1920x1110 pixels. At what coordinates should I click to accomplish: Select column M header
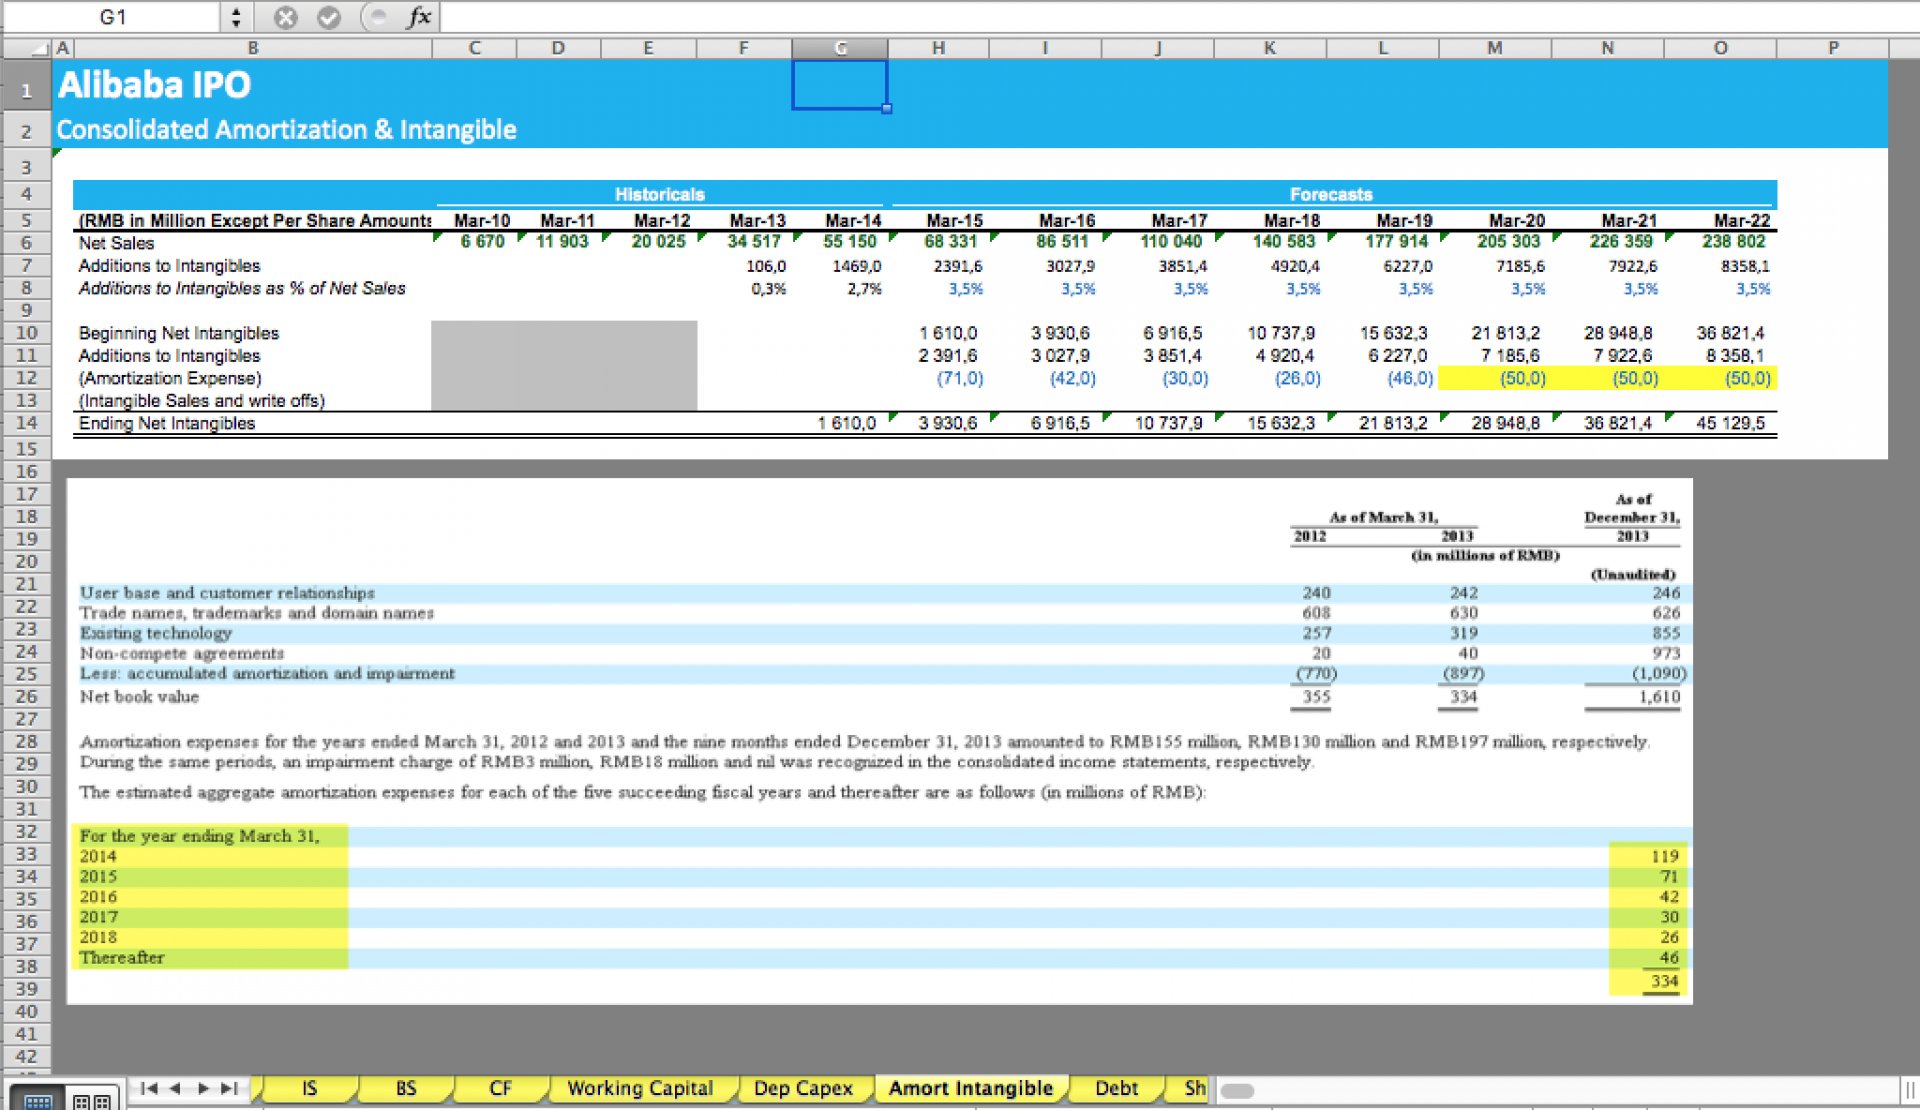1494,48
